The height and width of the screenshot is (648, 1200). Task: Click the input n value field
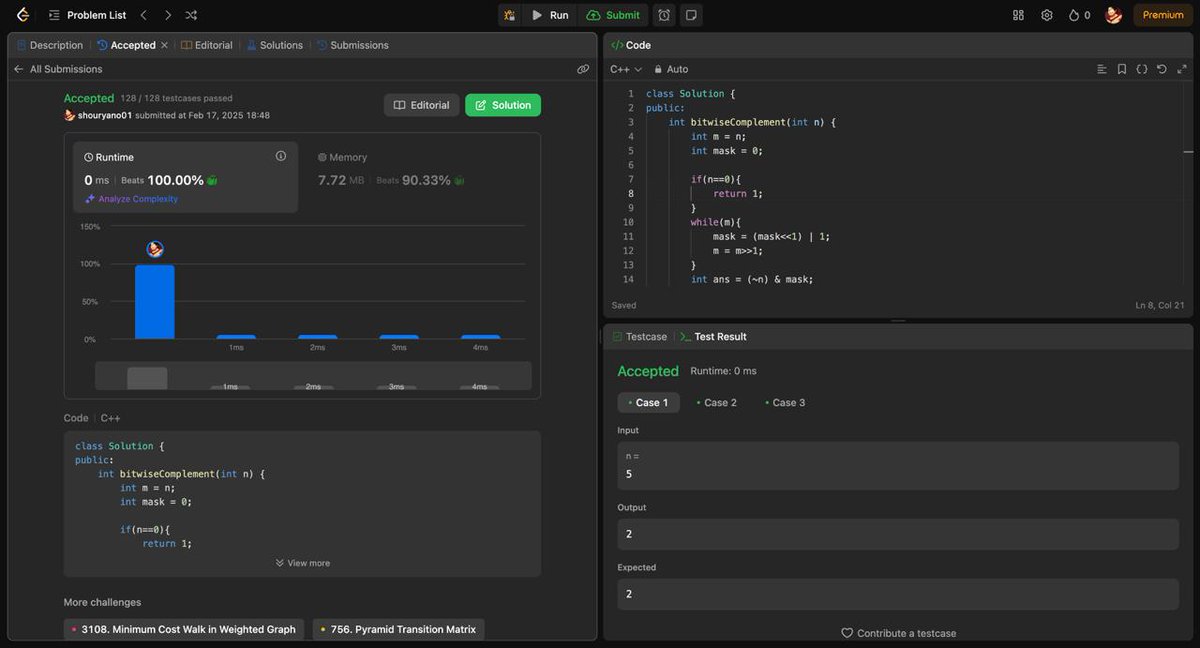tap(898, 466)
